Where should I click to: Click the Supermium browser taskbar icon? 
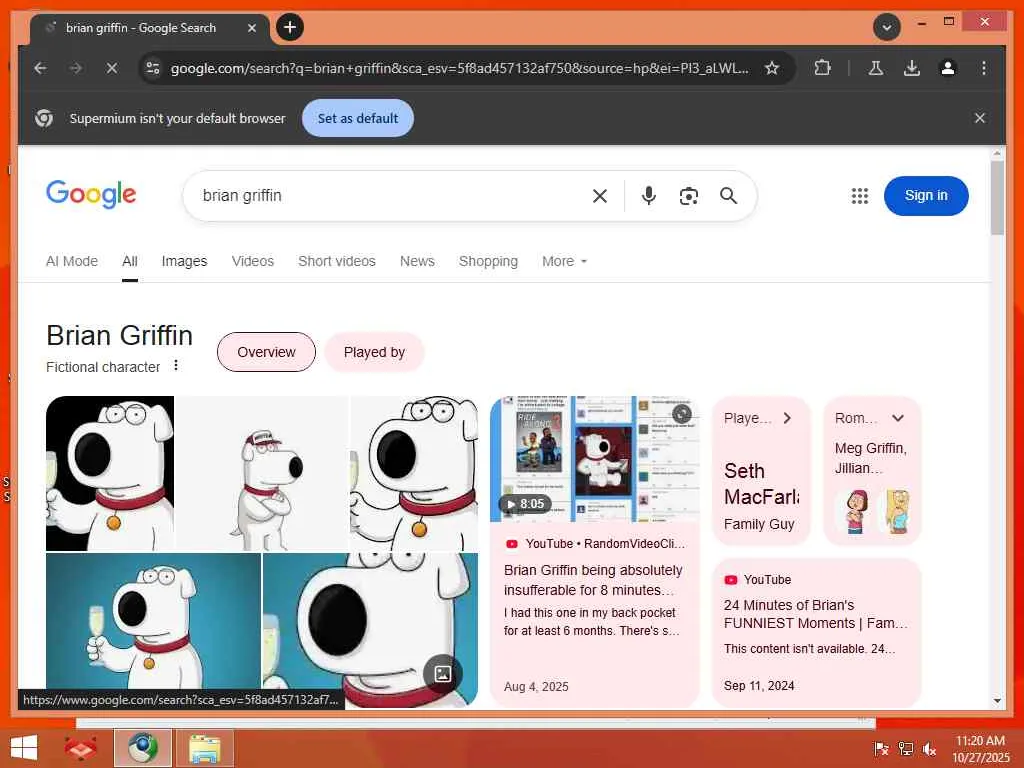[142, 748]
